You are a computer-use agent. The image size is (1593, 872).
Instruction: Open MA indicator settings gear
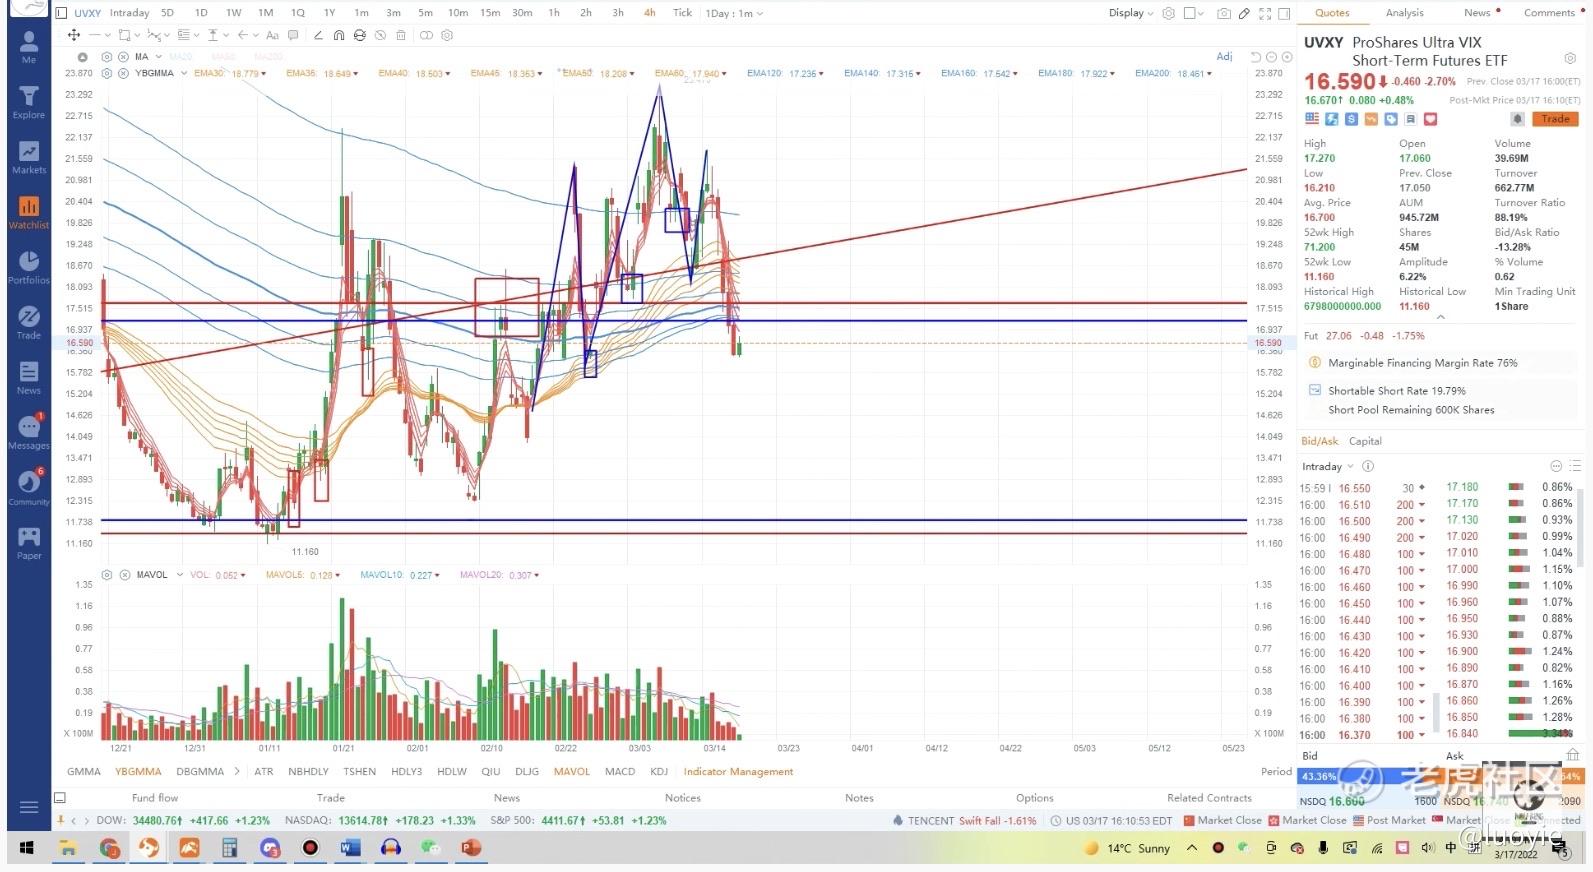[x=106, y=57]
